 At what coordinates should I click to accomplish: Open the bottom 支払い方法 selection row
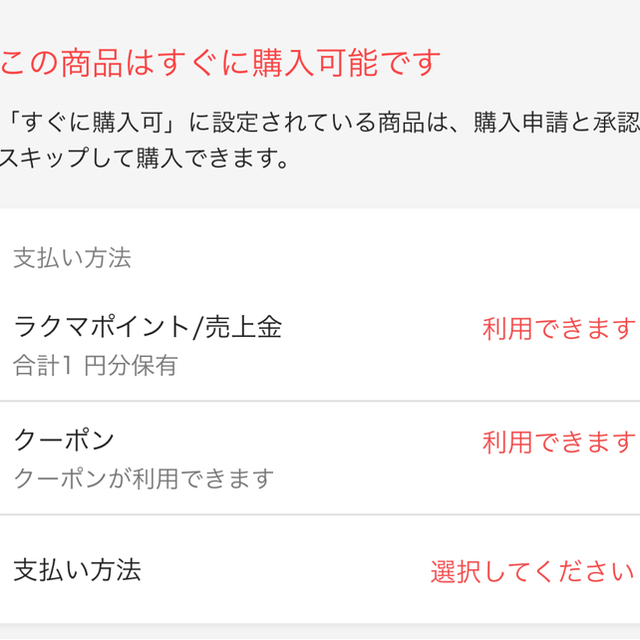[320, 569]
